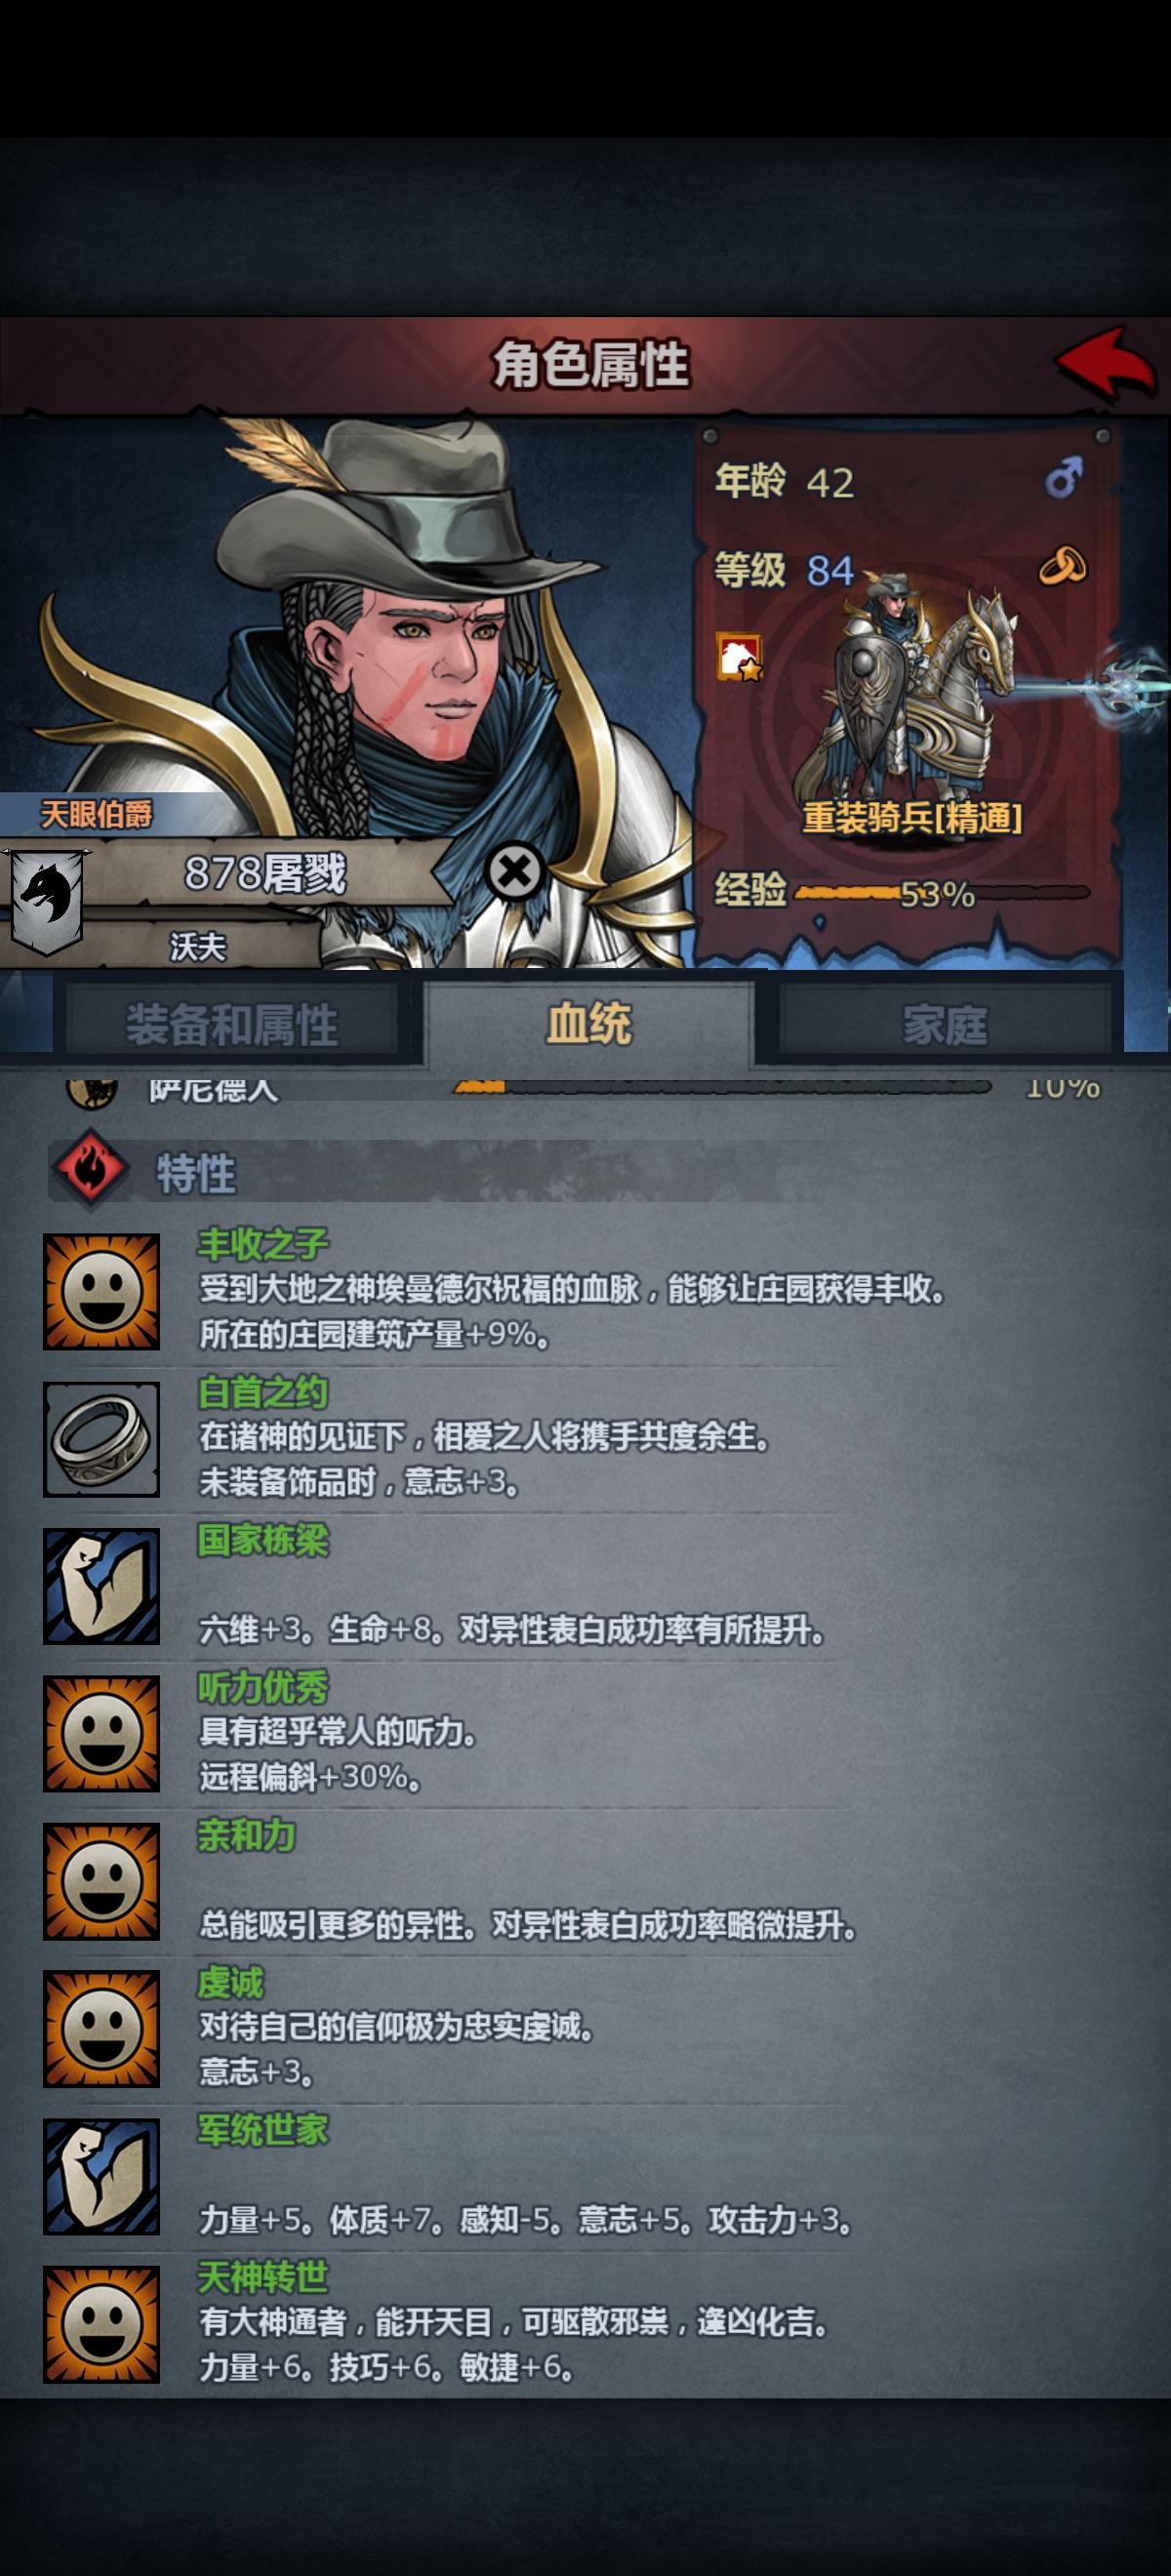1171x2576 pixels.
Task: Open the horse skill icon with star
Action: (x=740, y=657)
